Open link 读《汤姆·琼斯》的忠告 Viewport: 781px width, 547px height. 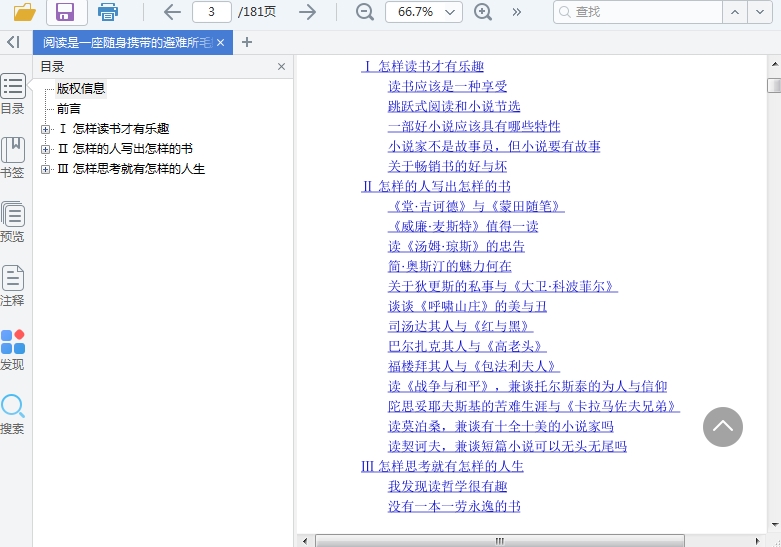click(x=456, y=246)
